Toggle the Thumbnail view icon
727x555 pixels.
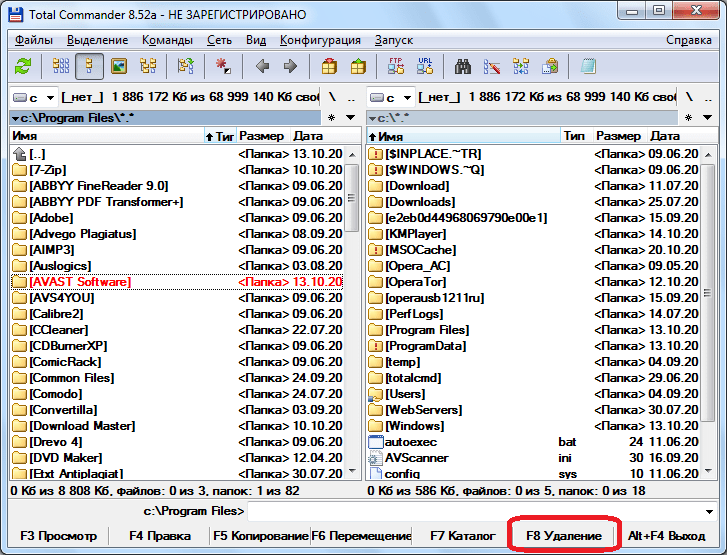[119, 66]
